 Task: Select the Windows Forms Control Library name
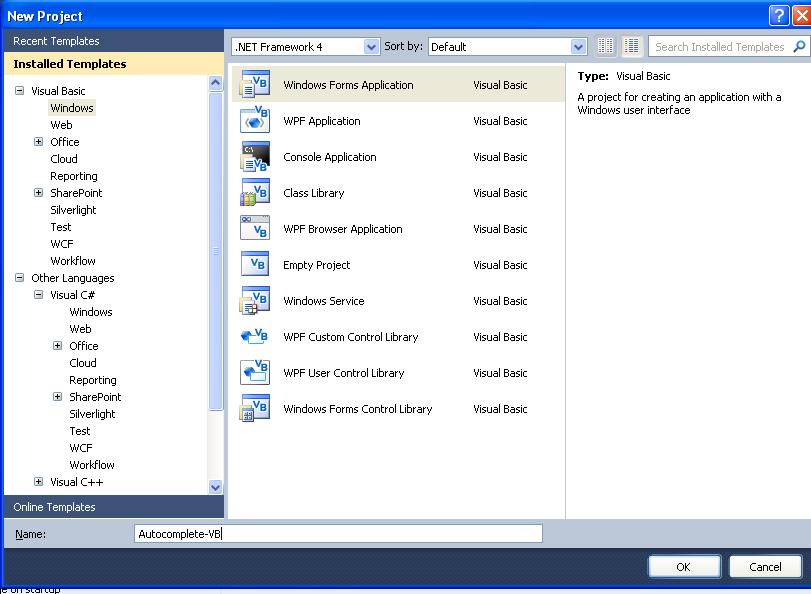[x=357, y=409]
